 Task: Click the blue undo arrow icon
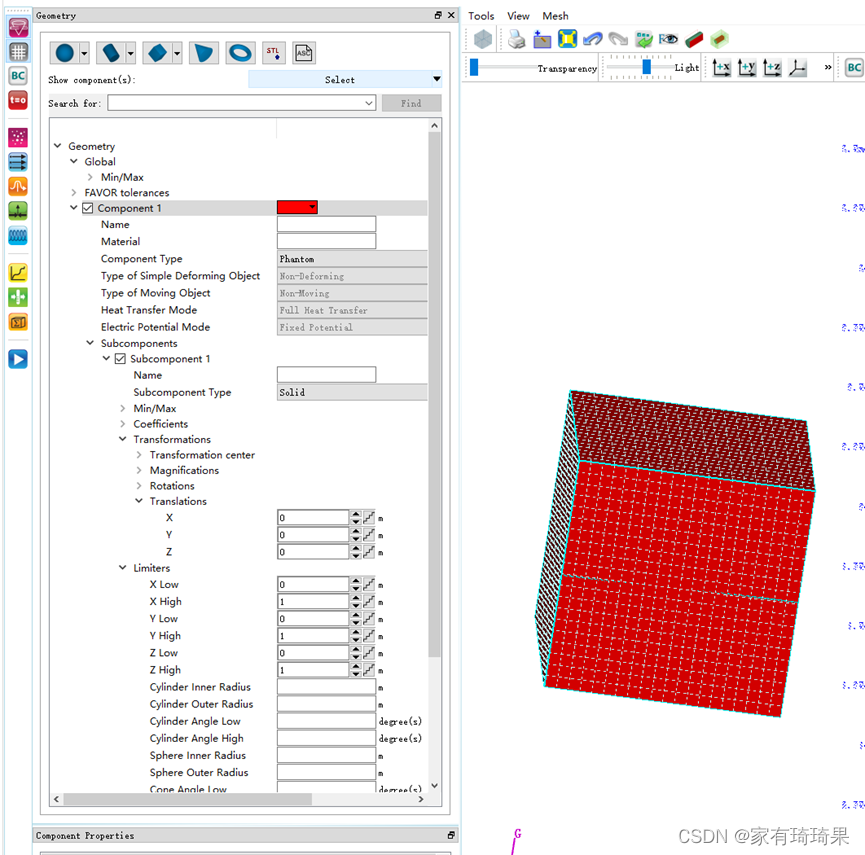[x=592, y=39]
